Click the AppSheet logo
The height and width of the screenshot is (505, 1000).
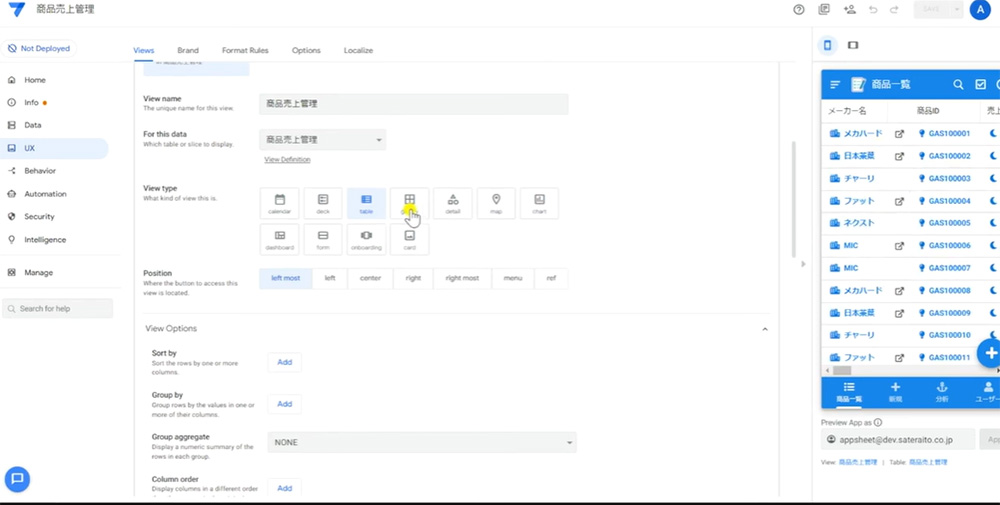click(x=17, y=10)
